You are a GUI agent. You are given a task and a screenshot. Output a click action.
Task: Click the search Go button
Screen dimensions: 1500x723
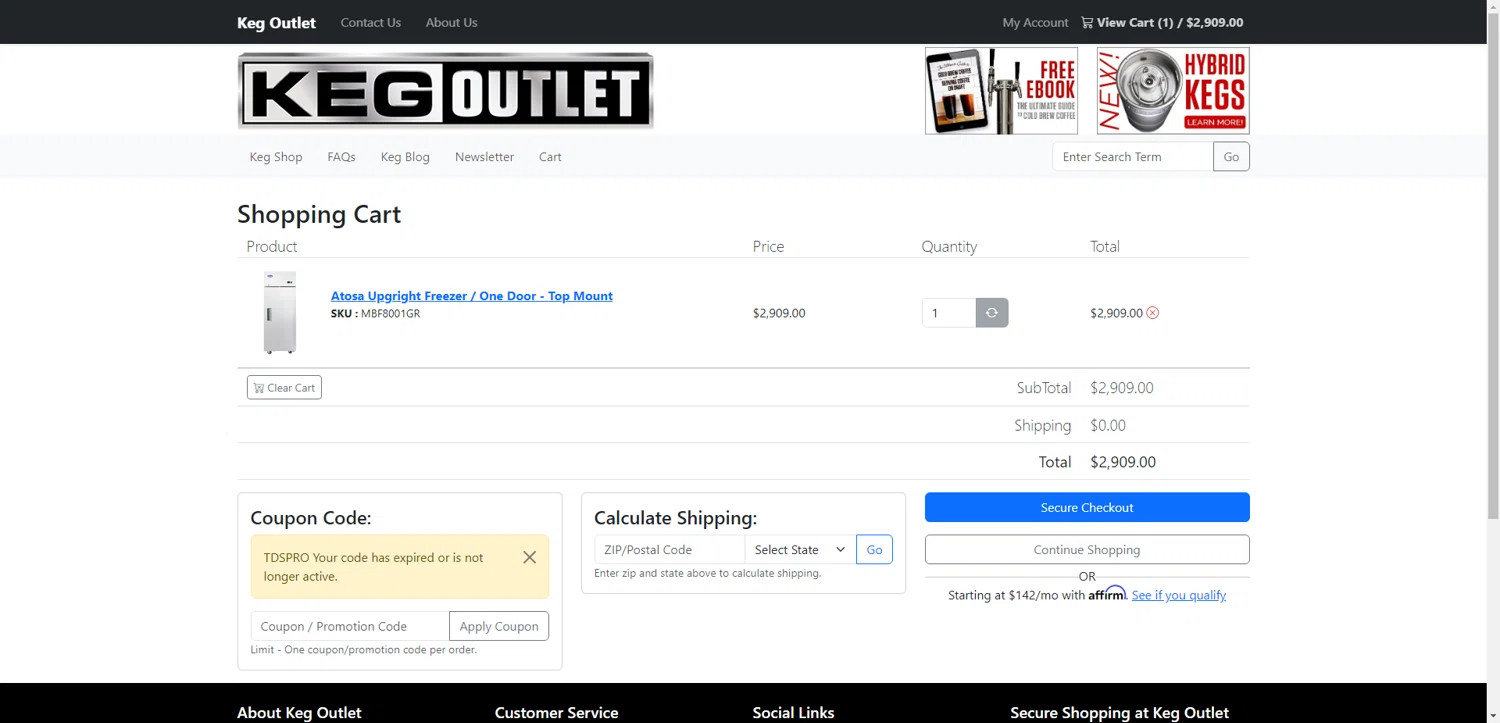point(1231,157)
